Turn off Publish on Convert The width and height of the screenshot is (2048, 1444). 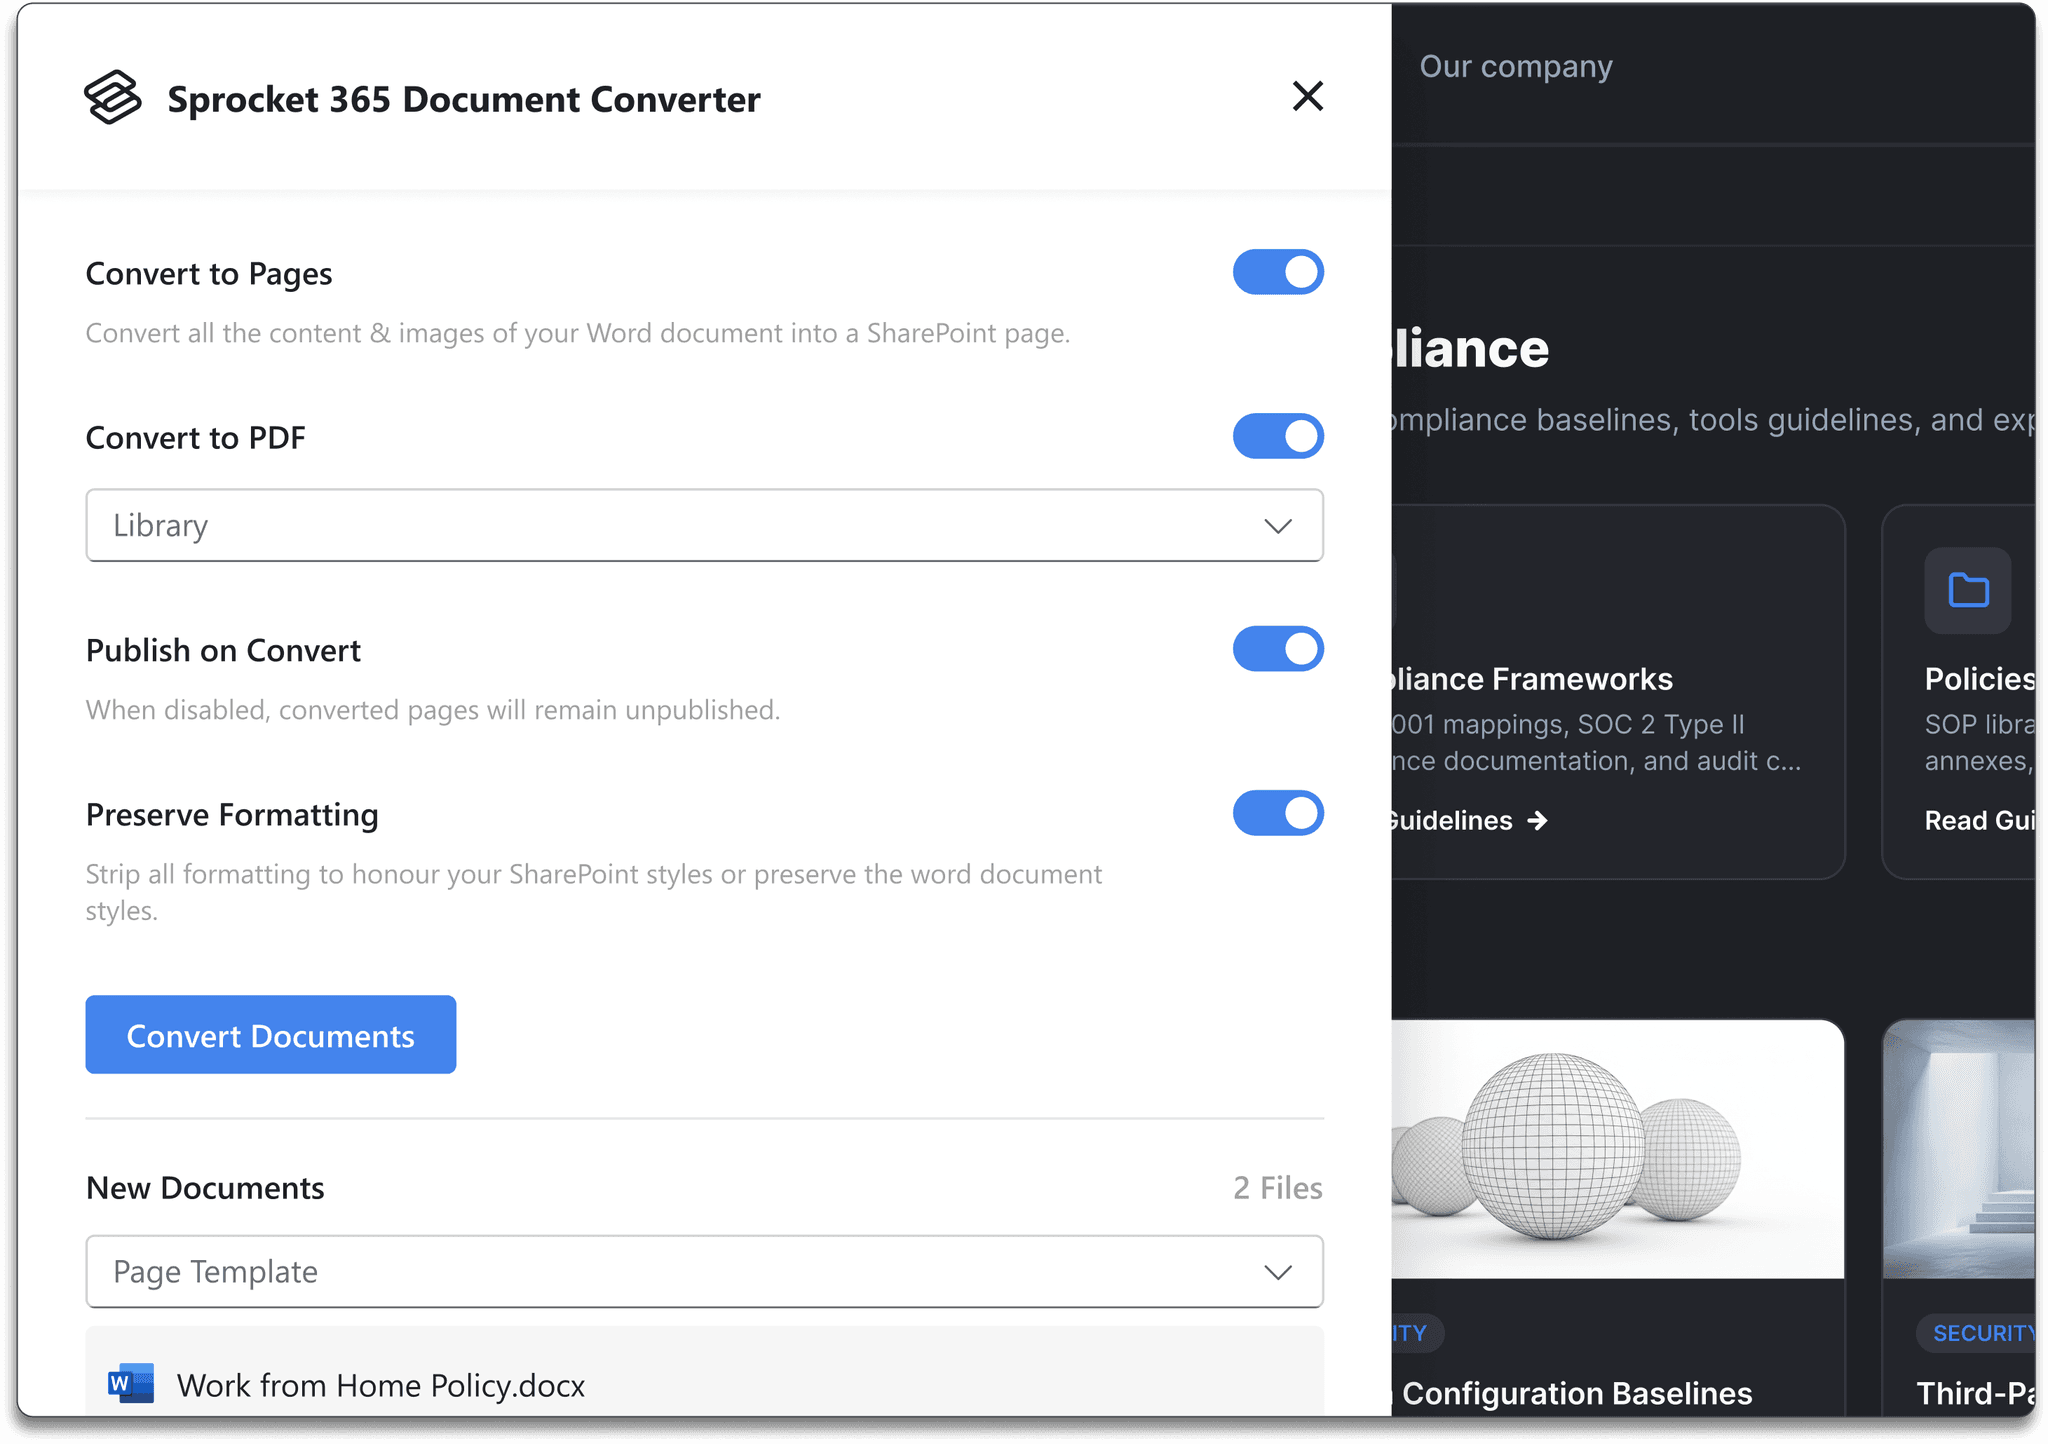point(1277,649)
